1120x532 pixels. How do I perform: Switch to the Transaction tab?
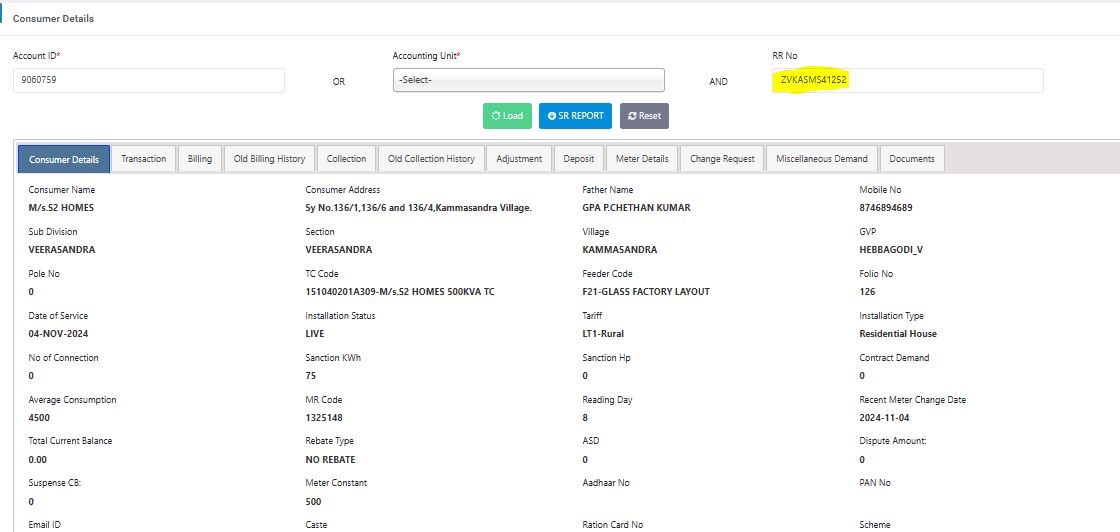point(144,159)
